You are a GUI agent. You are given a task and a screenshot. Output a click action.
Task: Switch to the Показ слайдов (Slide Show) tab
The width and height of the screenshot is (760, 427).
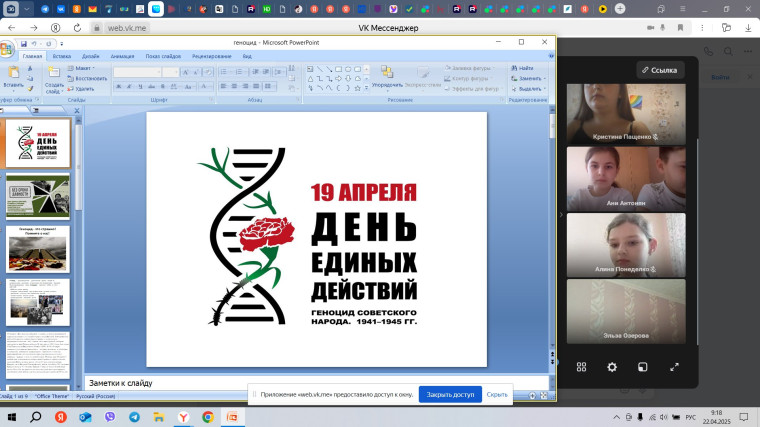[163, 56]
